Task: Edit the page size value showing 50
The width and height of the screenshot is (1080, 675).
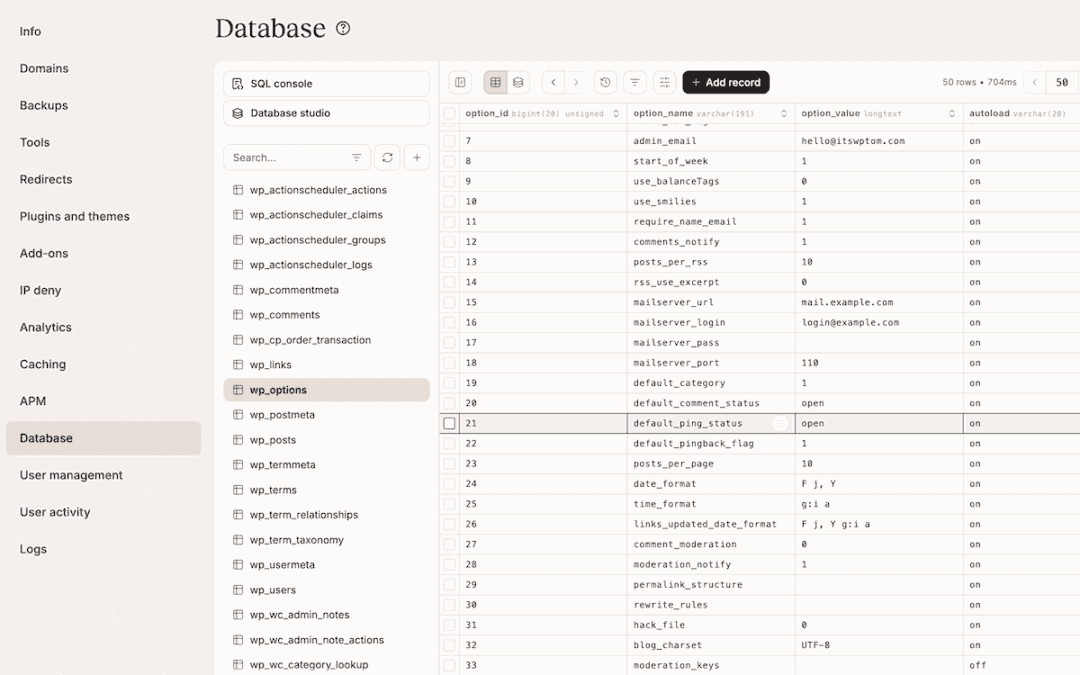Action: click(1063, 82)
